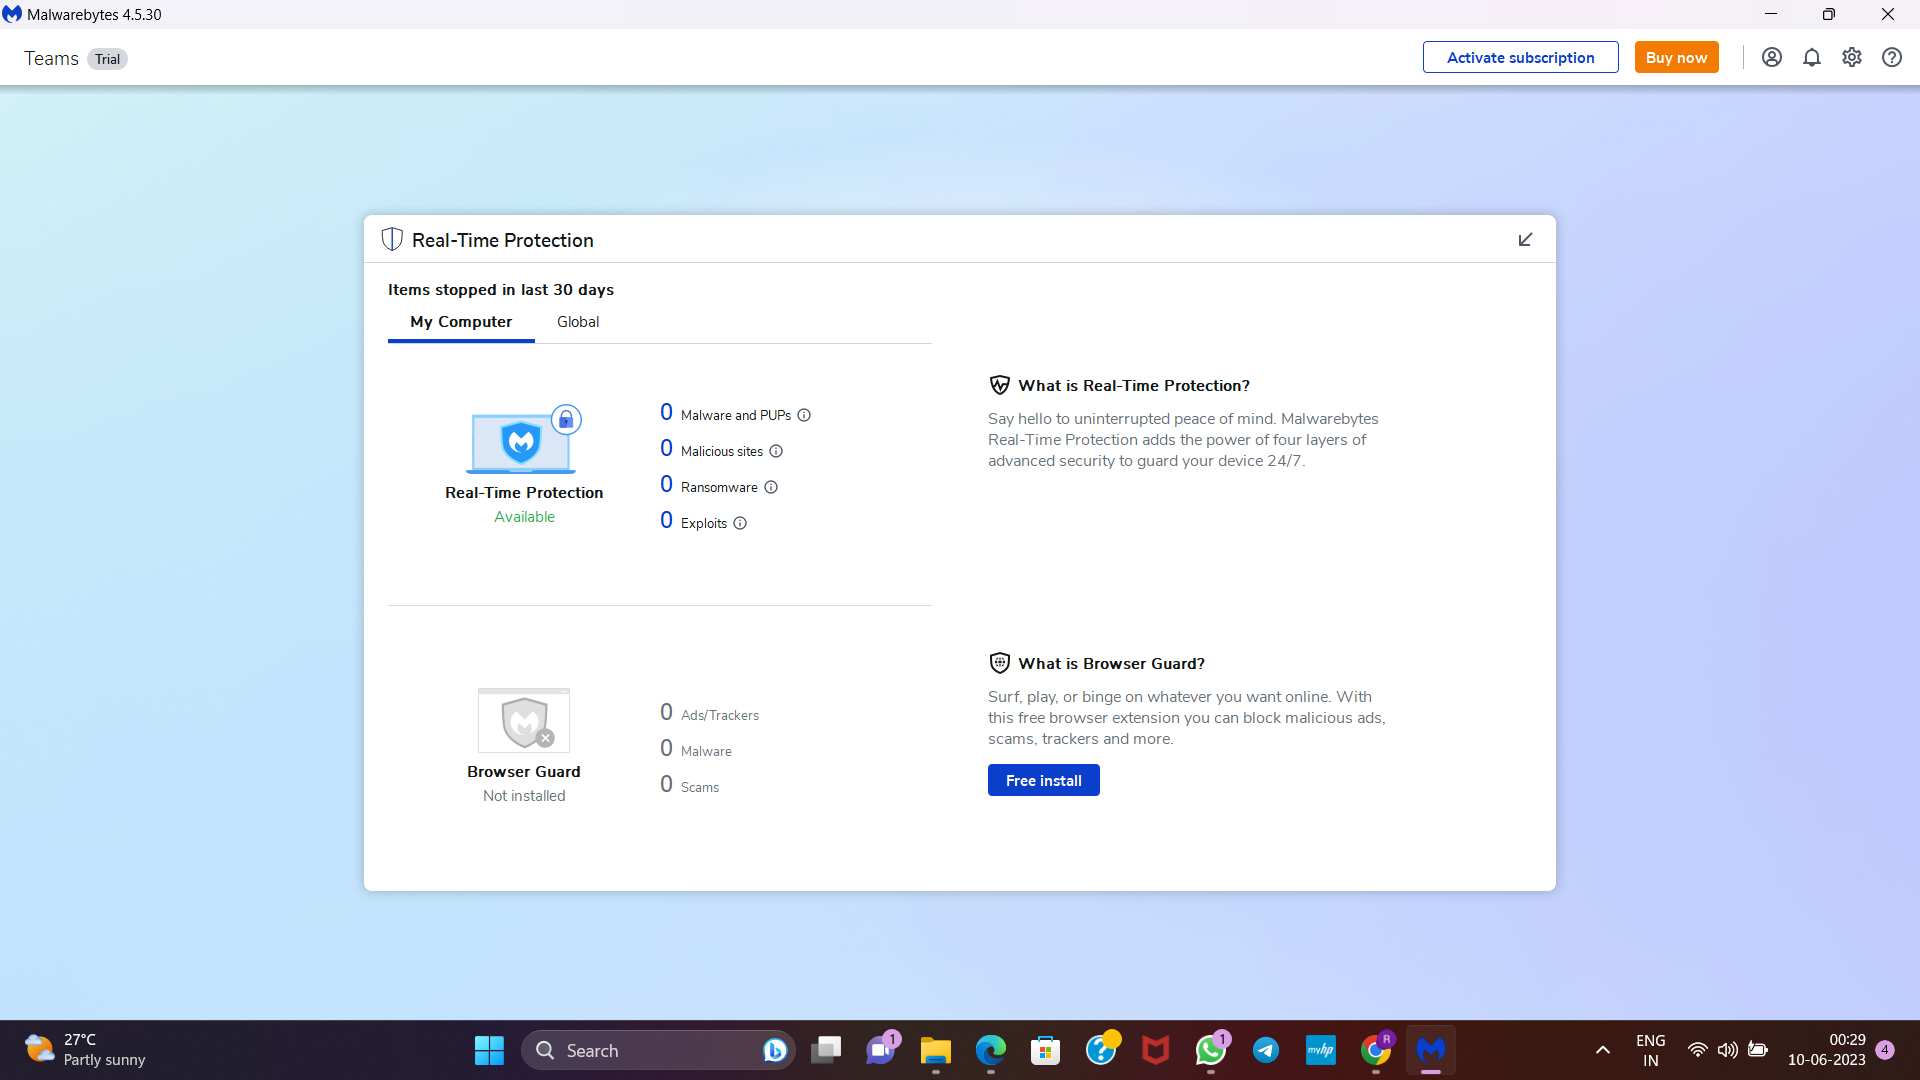Open the Settings gear icon
The height and width of the screenshot is (1080, 1920).
click(x=1852, y=58)
